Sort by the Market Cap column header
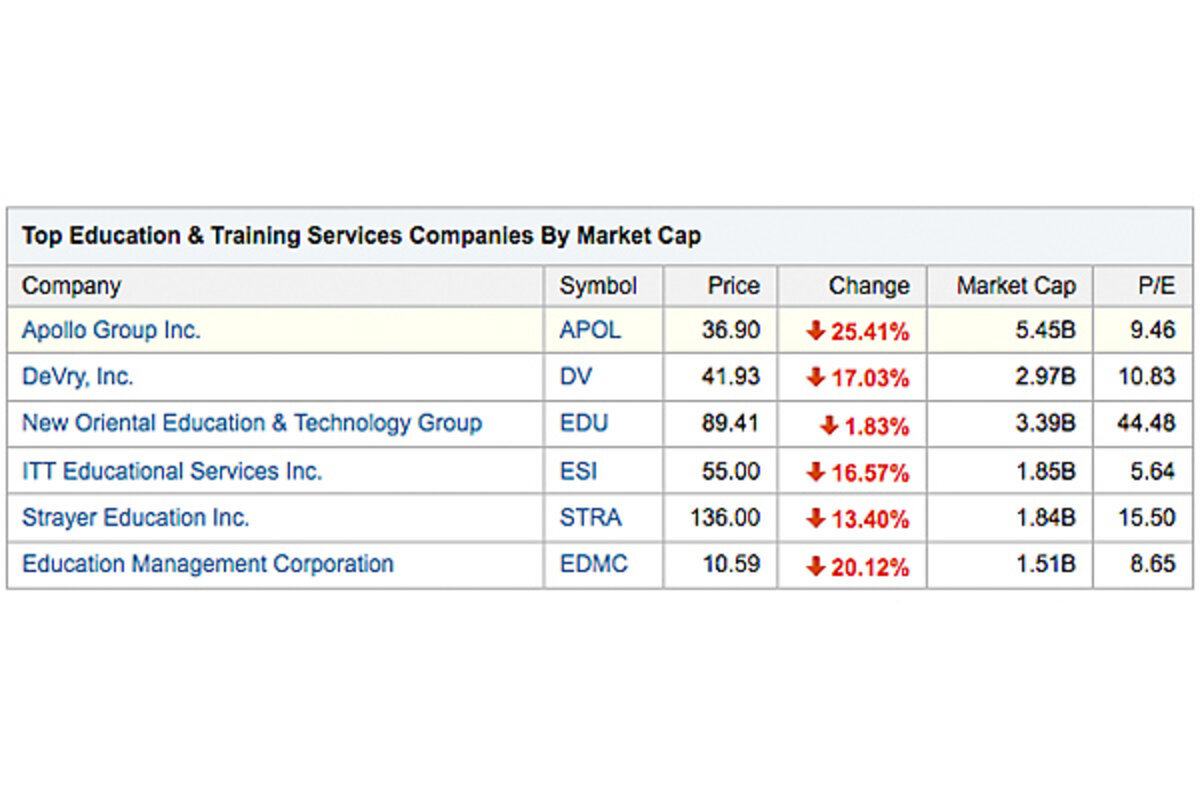The width and height of the screenshot is (1200, 800). coord(1016,286)
